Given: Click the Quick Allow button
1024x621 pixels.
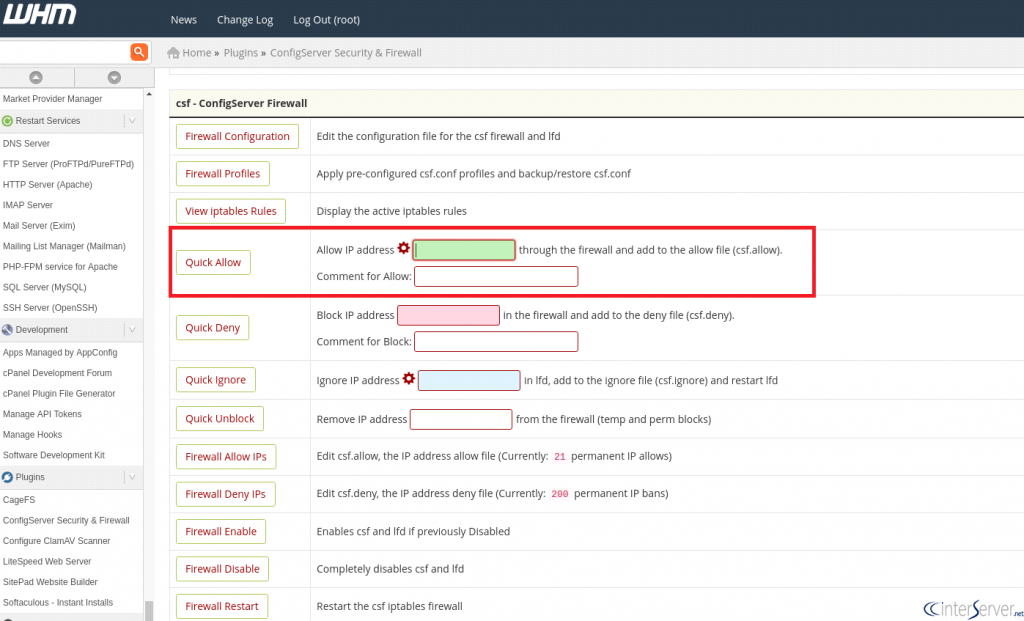Looking at the screenshot, I should pos(213,263).
